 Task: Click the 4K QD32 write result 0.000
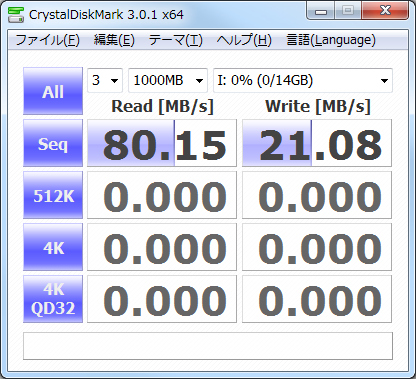point(317,299)
